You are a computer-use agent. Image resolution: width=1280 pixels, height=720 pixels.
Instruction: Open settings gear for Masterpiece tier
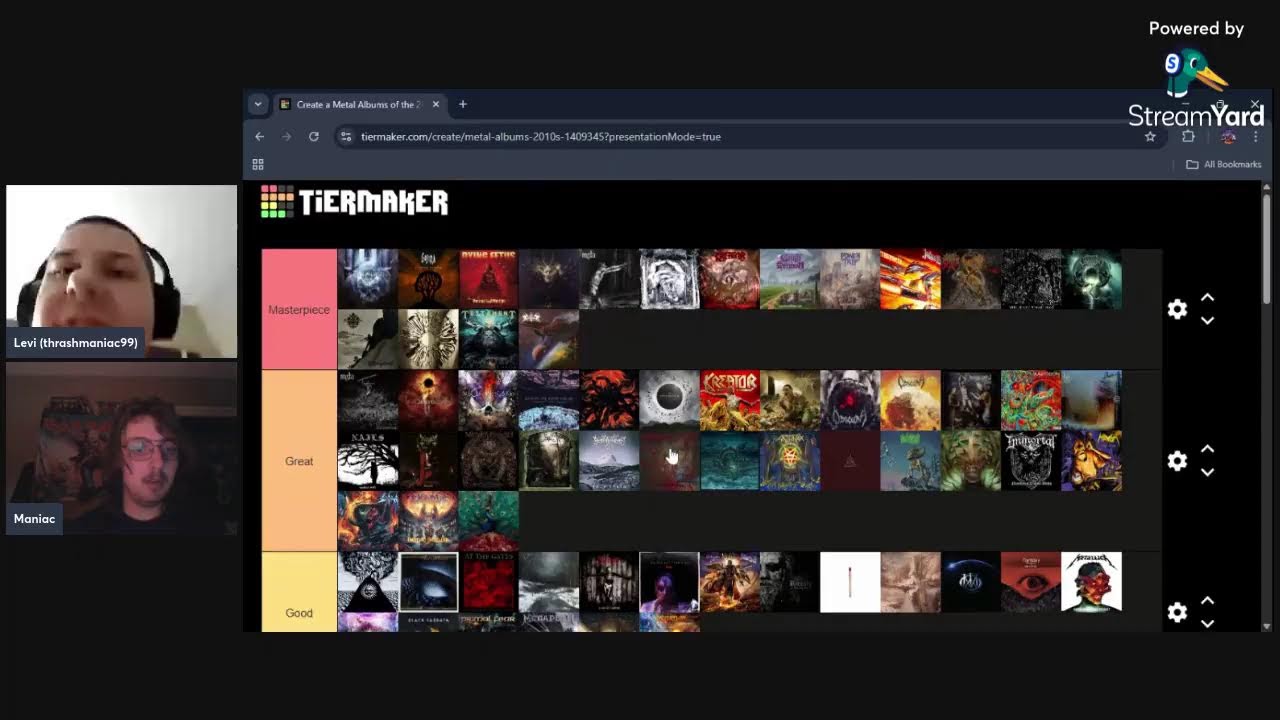point(1177,309)
